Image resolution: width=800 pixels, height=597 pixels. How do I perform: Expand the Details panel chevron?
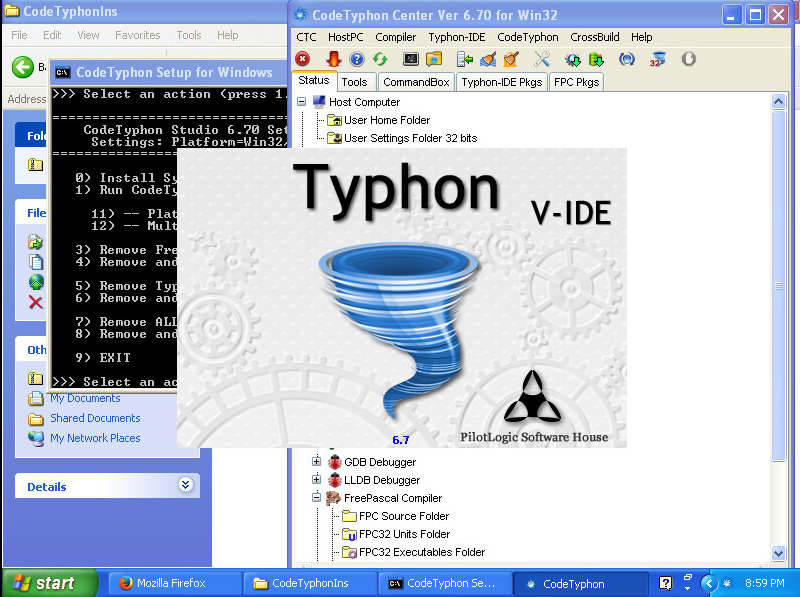coord(185,485)
